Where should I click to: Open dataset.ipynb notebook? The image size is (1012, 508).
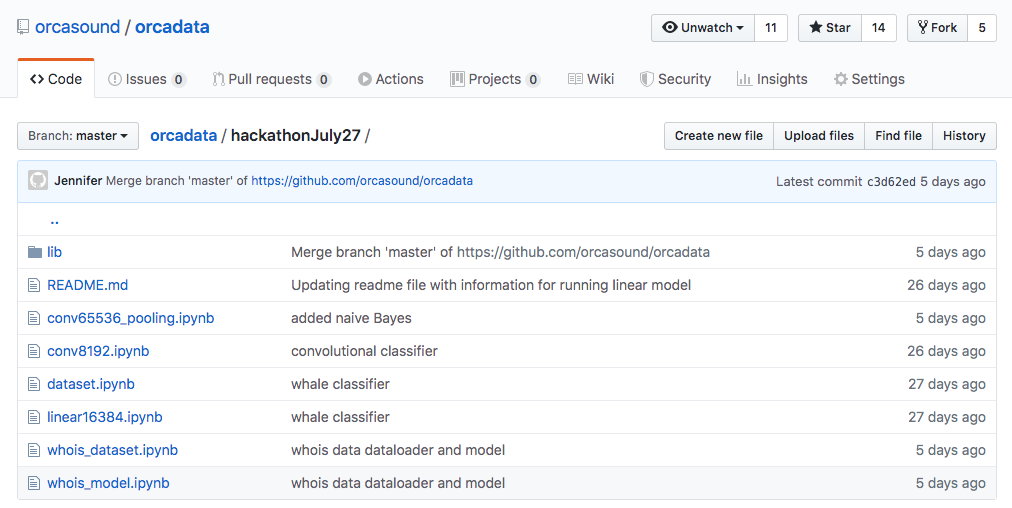coord(91,383)
